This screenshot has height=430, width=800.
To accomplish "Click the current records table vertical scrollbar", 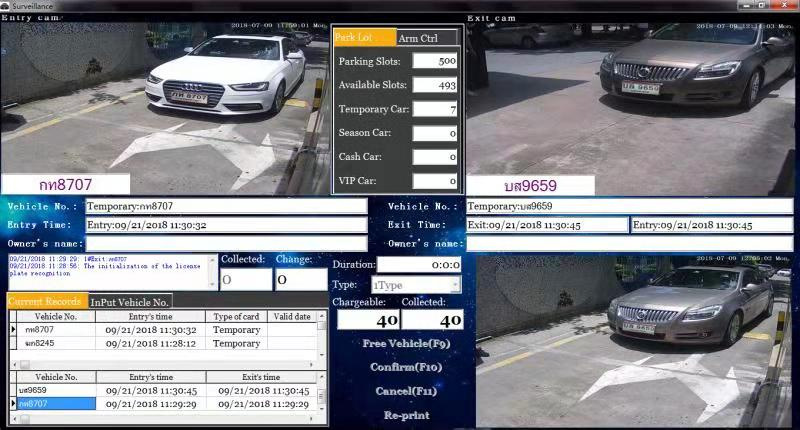I will (322, 335).
